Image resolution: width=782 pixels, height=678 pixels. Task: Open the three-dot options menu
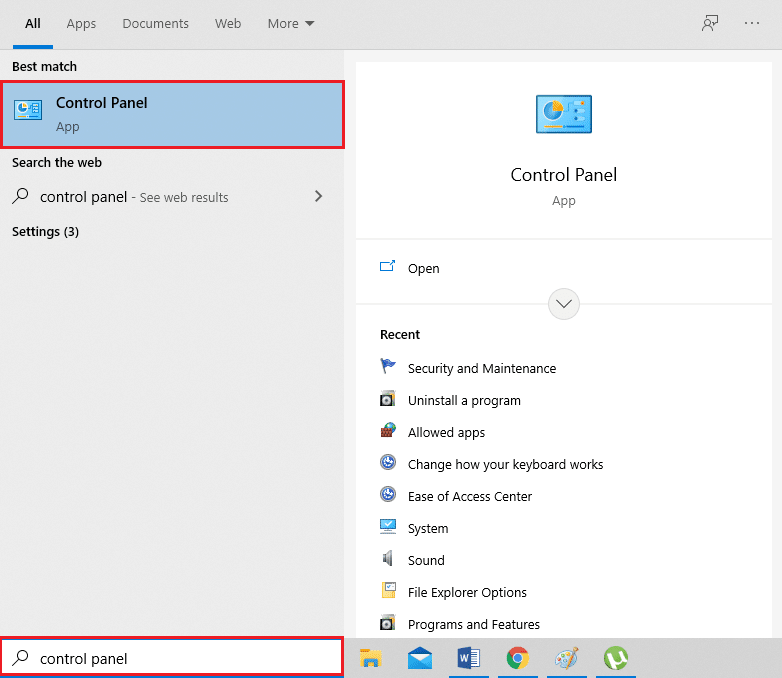point(752,24)
